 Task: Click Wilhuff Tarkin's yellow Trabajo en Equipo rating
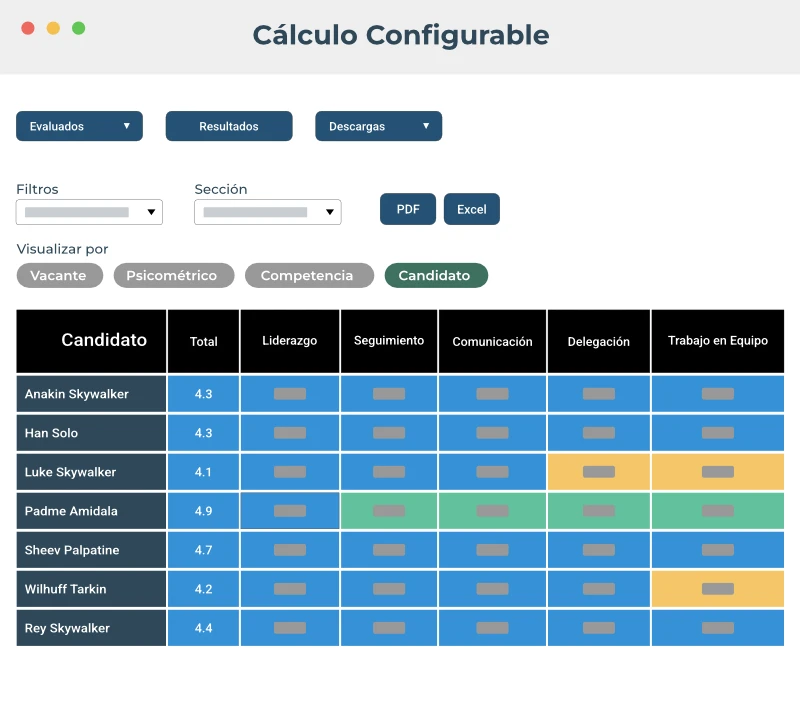(x=717, y=589)
